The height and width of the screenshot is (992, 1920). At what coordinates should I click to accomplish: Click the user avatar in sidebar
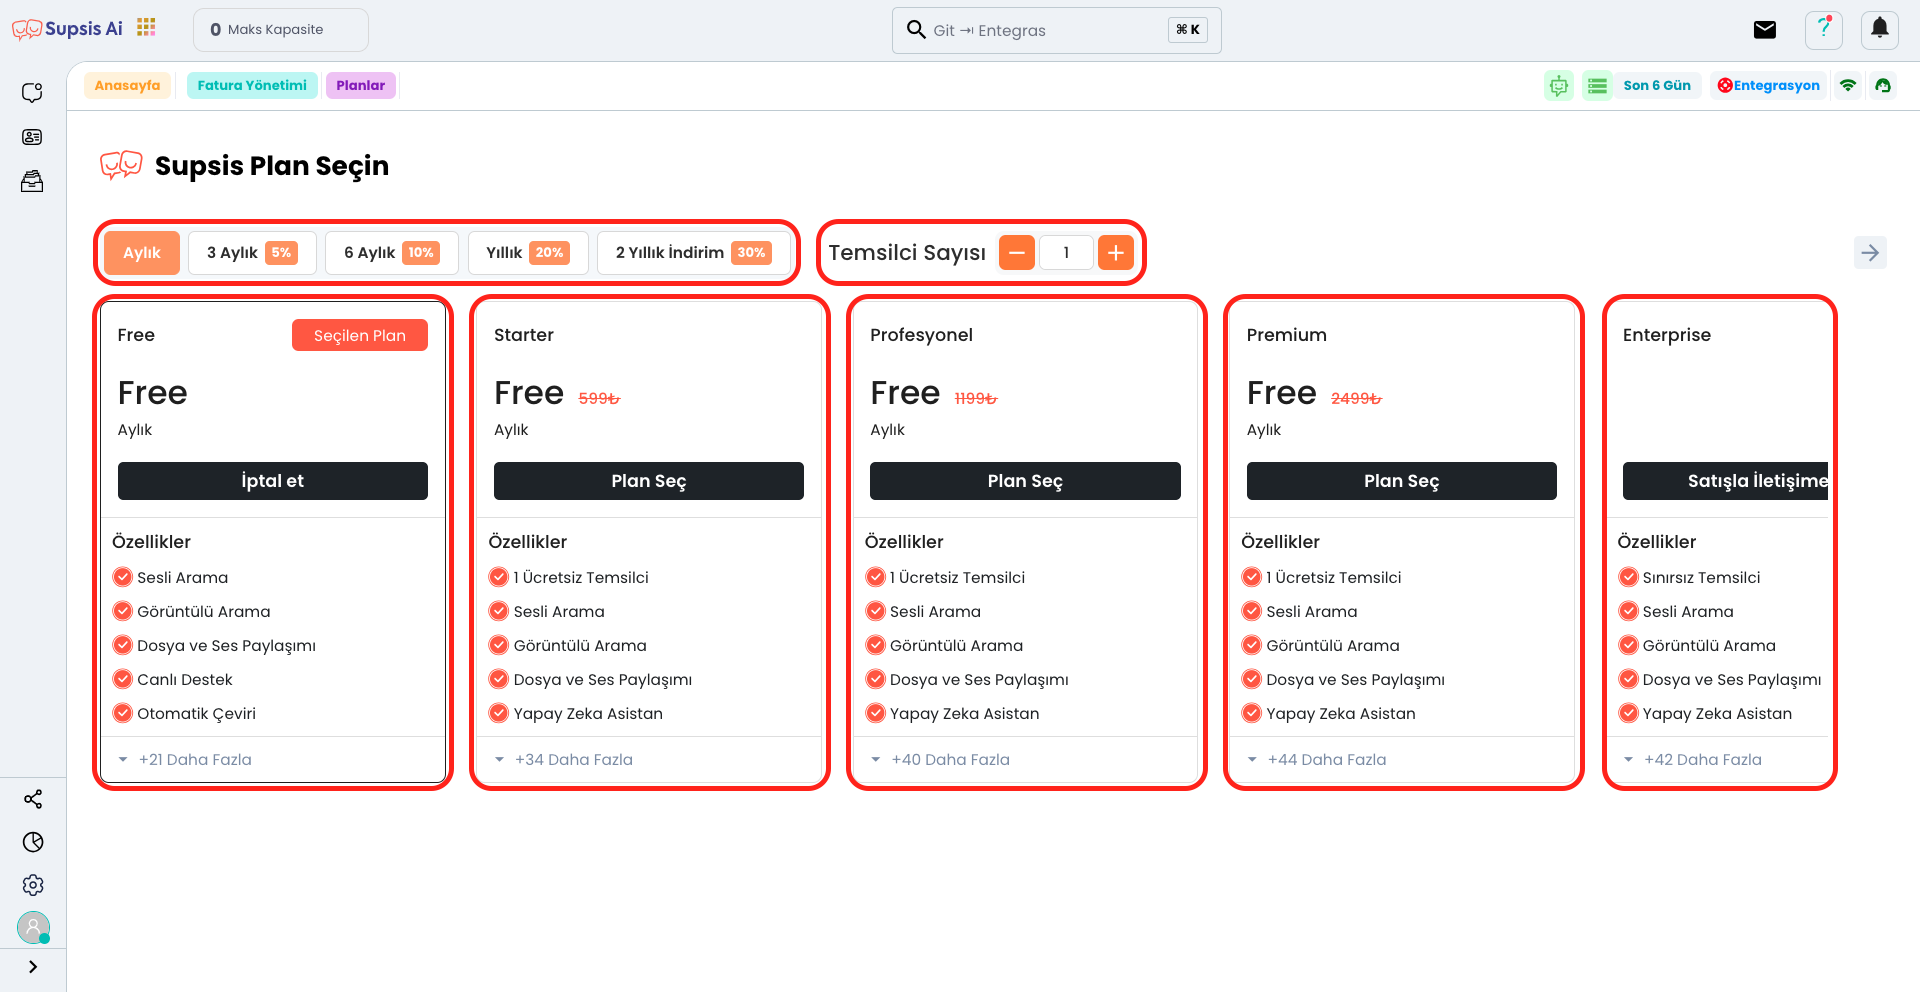[33, 928]
